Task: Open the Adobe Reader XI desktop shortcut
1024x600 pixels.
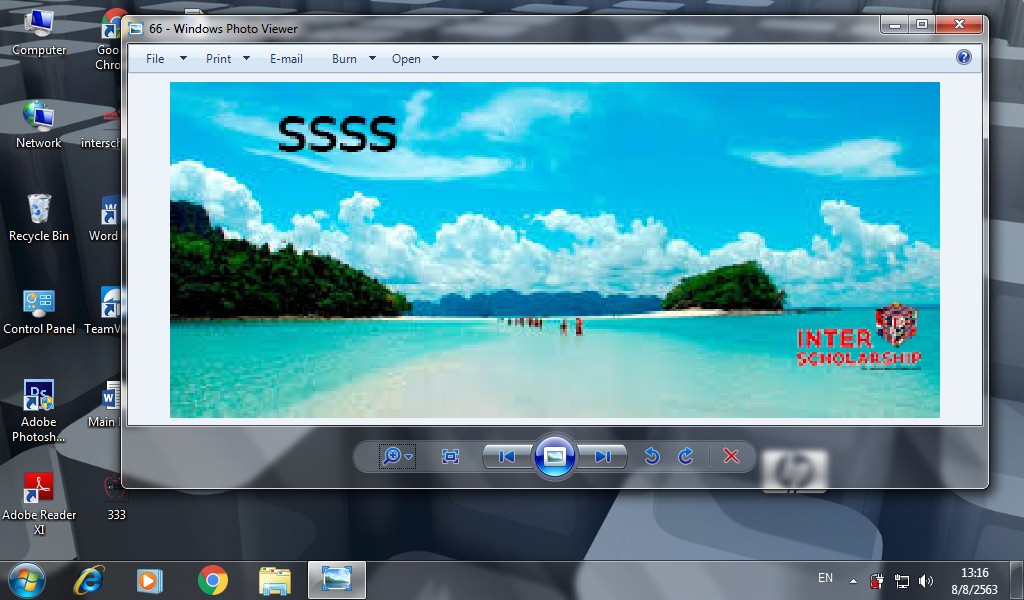Action: click(x=39, y=500)
